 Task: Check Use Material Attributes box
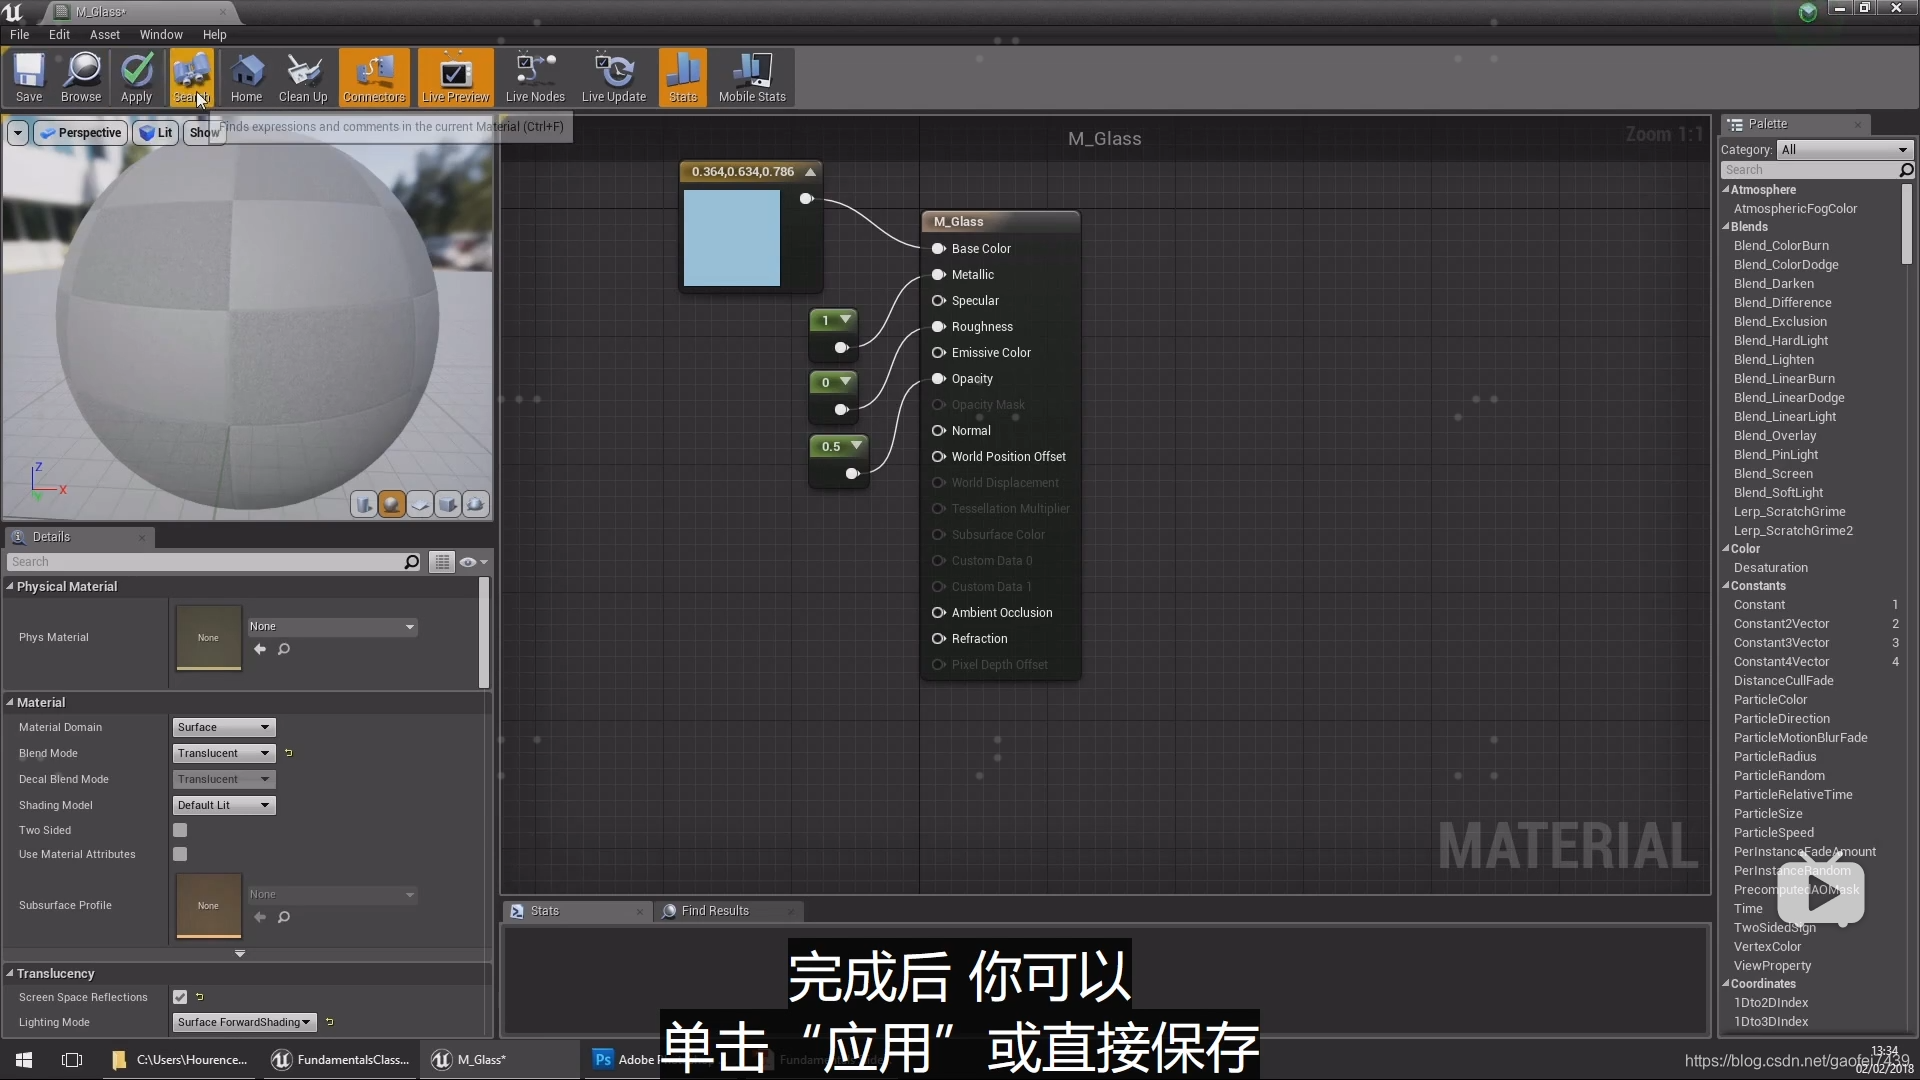click(180, 854)
